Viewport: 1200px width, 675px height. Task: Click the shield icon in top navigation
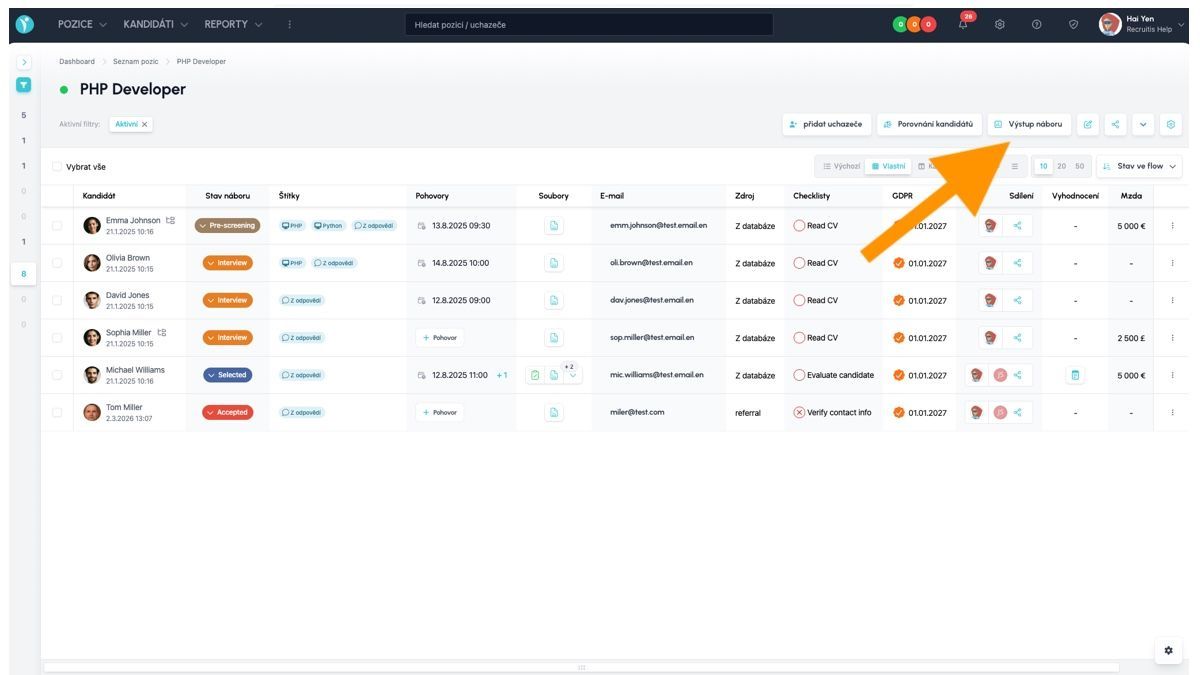pyautogui.click(x=1074, y=25)
